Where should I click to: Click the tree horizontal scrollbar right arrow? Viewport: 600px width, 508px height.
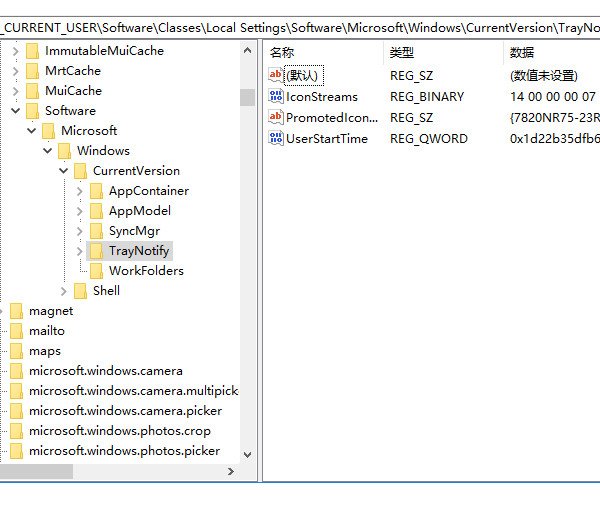point(231,471)
